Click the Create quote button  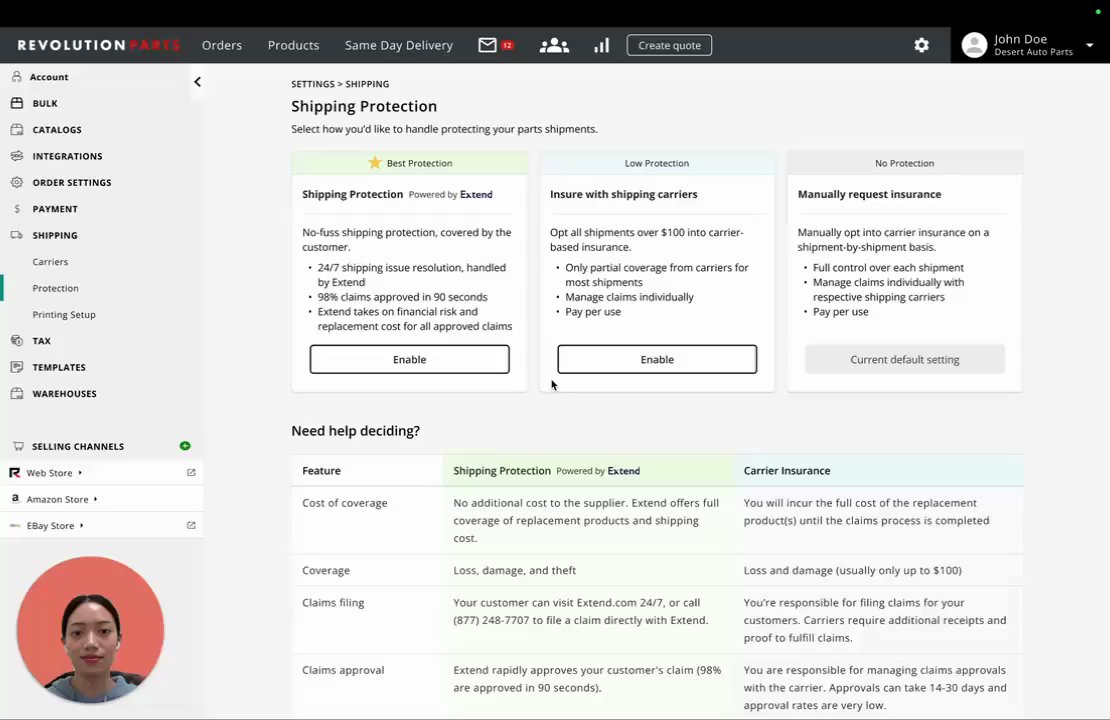point(669,45)
